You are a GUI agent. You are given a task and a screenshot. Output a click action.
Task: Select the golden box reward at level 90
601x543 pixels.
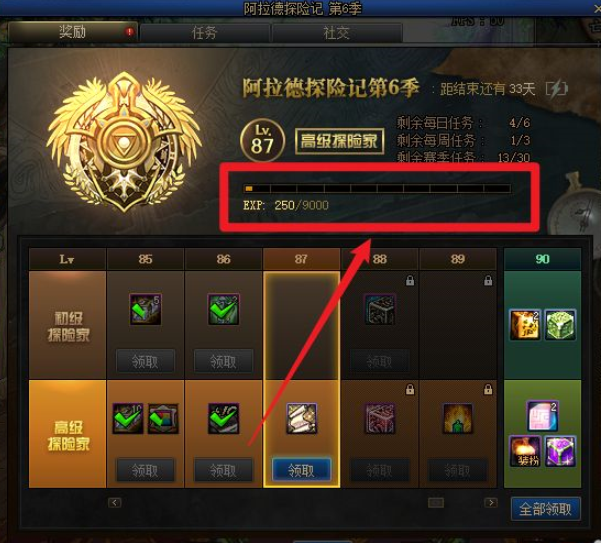tap(525, 325)
